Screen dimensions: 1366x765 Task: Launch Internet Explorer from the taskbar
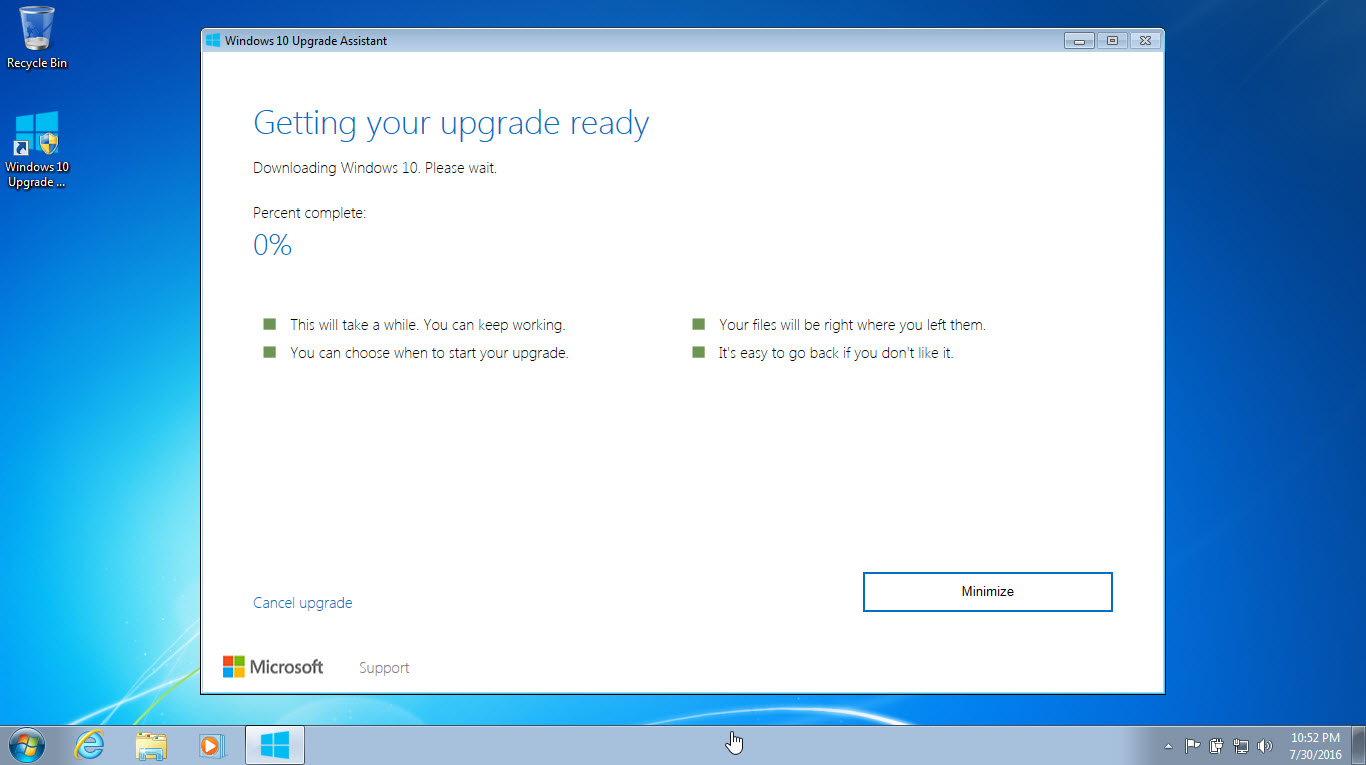[x=89, y=745]
